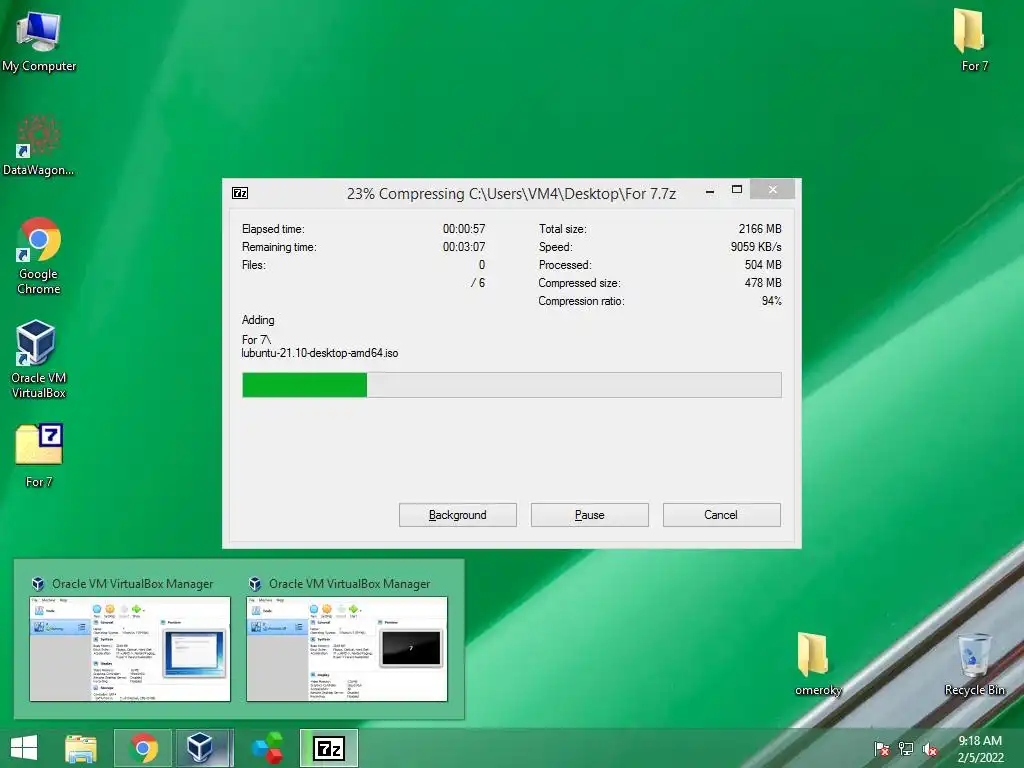Minimize the 7-Zip compressing dialog
This screenshot has height=768, width=1024.
coord(710,191)
